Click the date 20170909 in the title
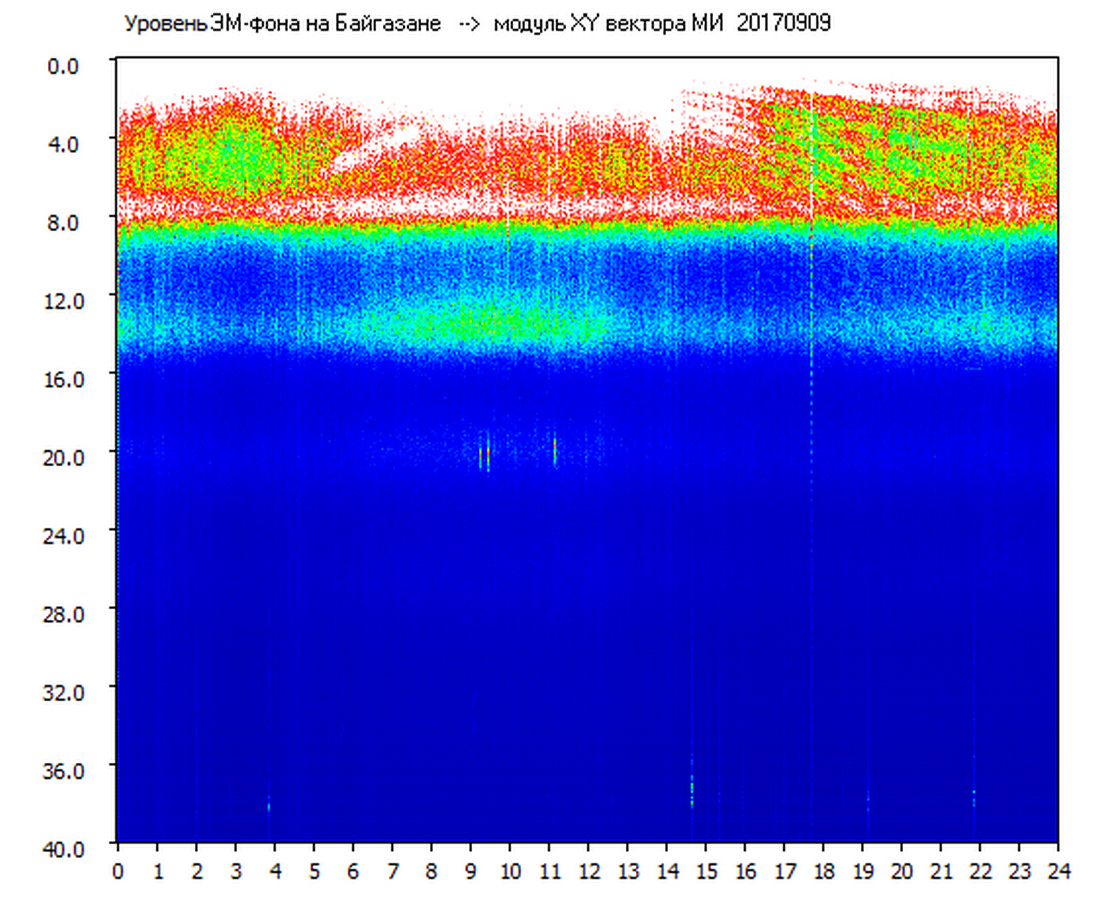The width and height of the screenshot is (1096, 900). (x=783, y=24)
